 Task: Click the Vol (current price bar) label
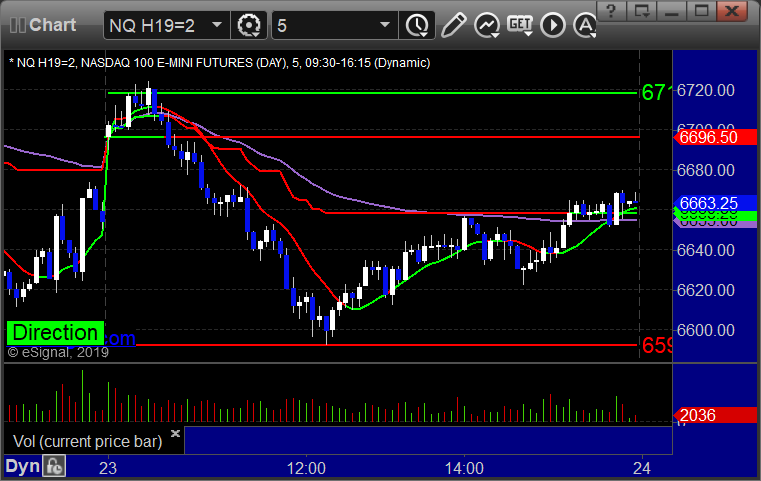tap(87, 442)
